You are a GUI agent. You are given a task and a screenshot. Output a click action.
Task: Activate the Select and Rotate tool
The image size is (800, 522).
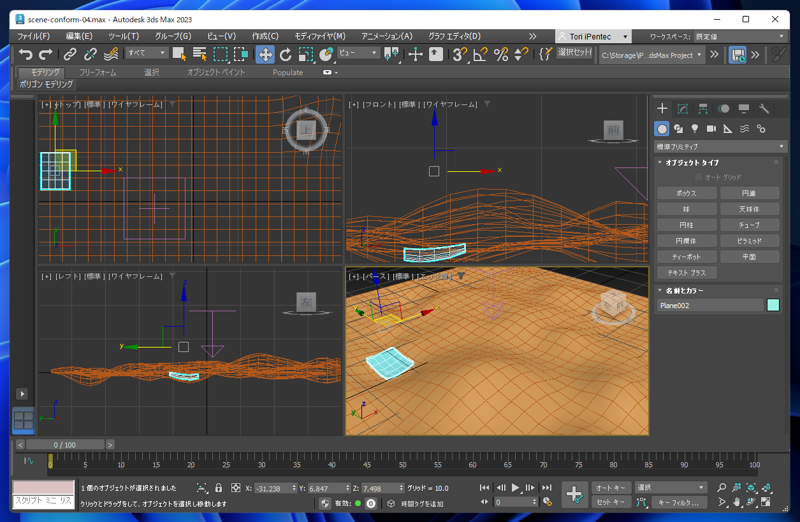click(x=285, y=54)
